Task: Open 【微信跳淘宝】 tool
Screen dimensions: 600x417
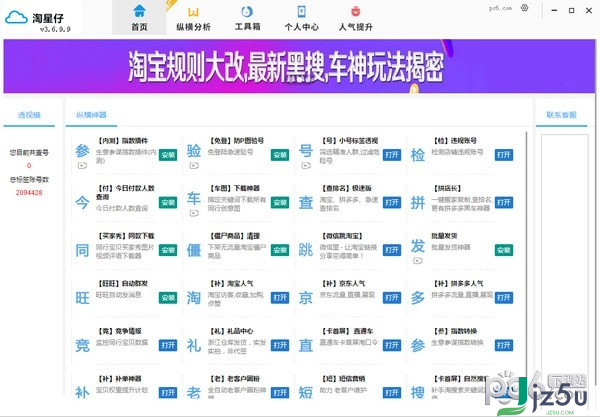Action: pyautogui.click(x=392, y=250)
